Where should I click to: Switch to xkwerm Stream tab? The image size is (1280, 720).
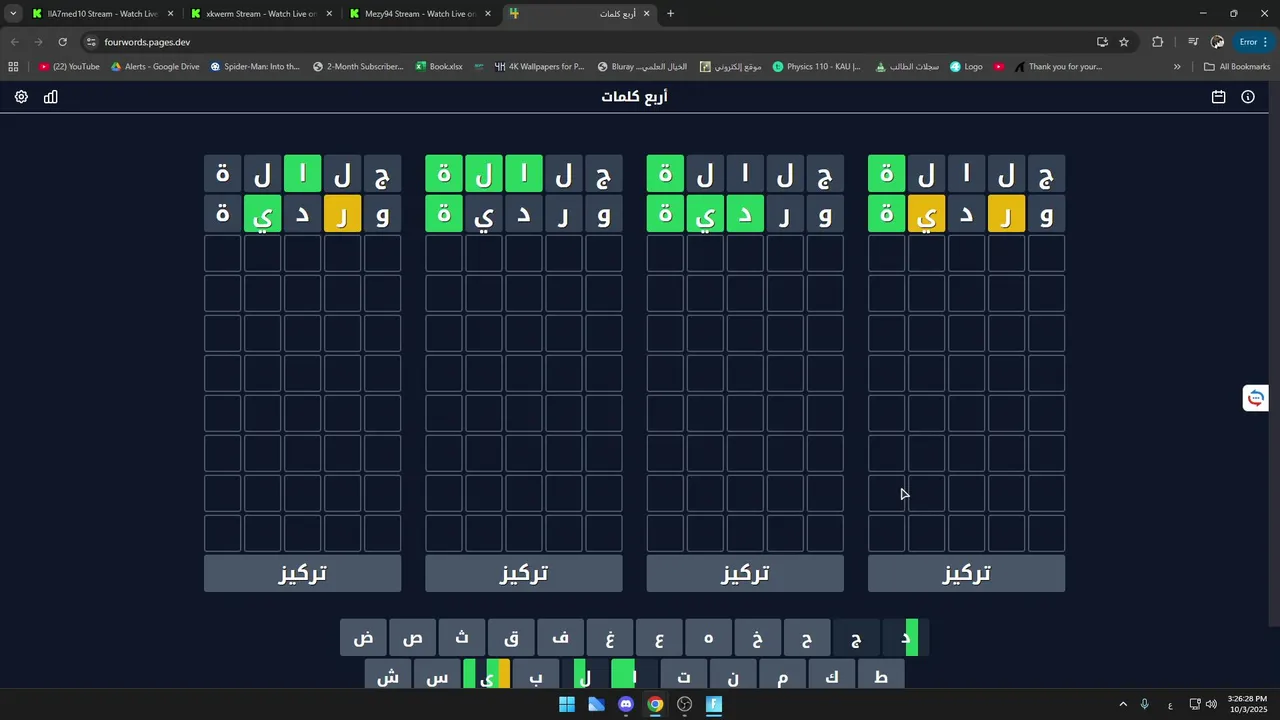[x=262, y=14]
